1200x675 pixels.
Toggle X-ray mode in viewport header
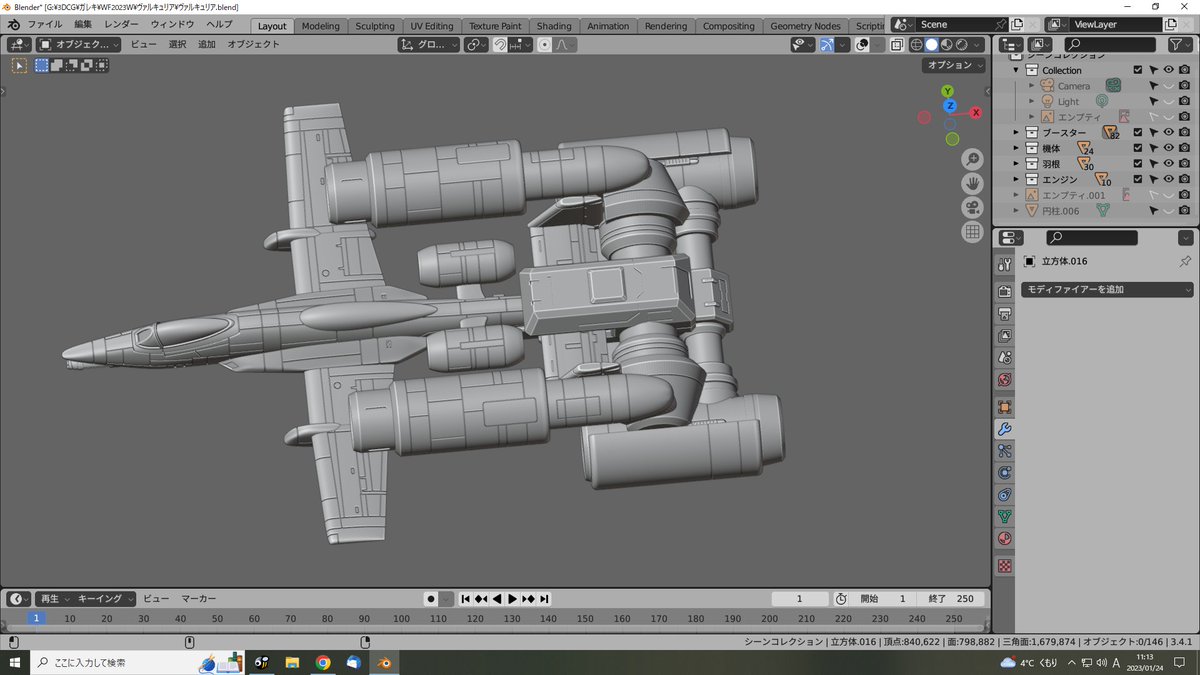pyautogui.click(x=897, y=45)
